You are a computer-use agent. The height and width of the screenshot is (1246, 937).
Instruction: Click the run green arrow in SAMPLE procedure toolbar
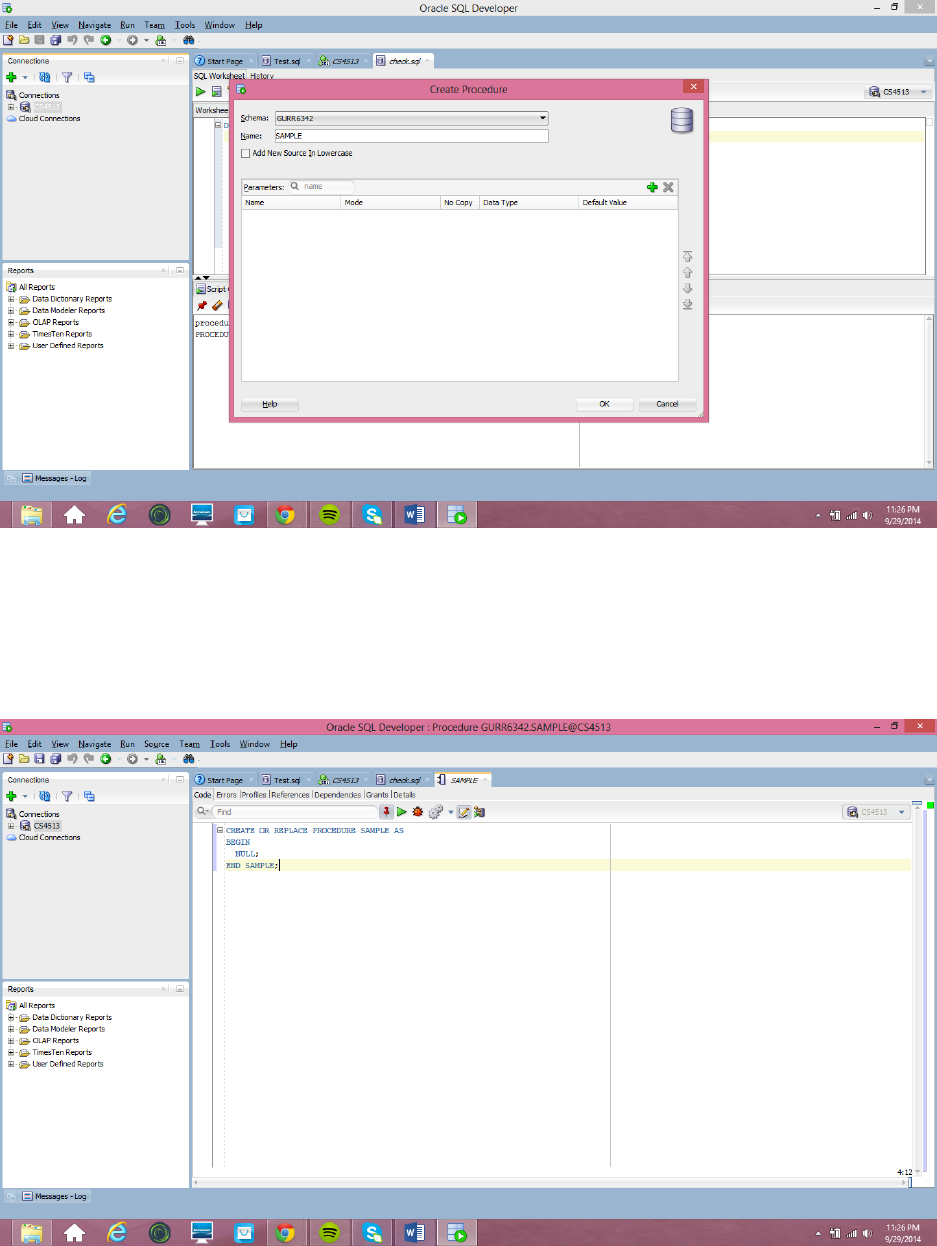point(402,812)
